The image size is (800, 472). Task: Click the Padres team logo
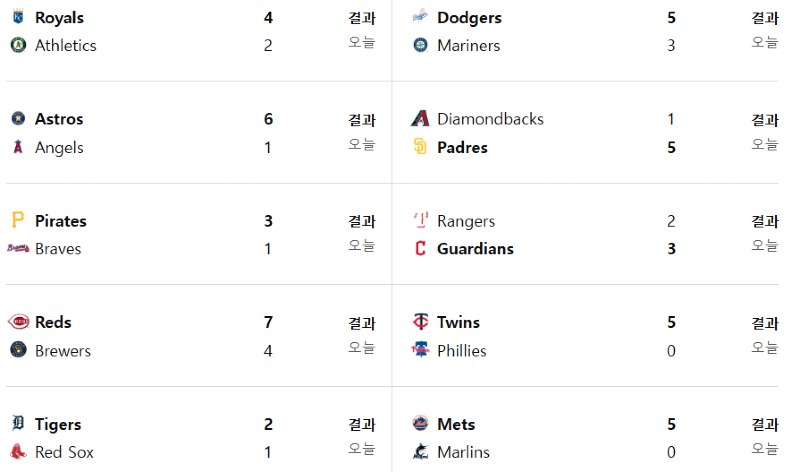click(420, 147)
